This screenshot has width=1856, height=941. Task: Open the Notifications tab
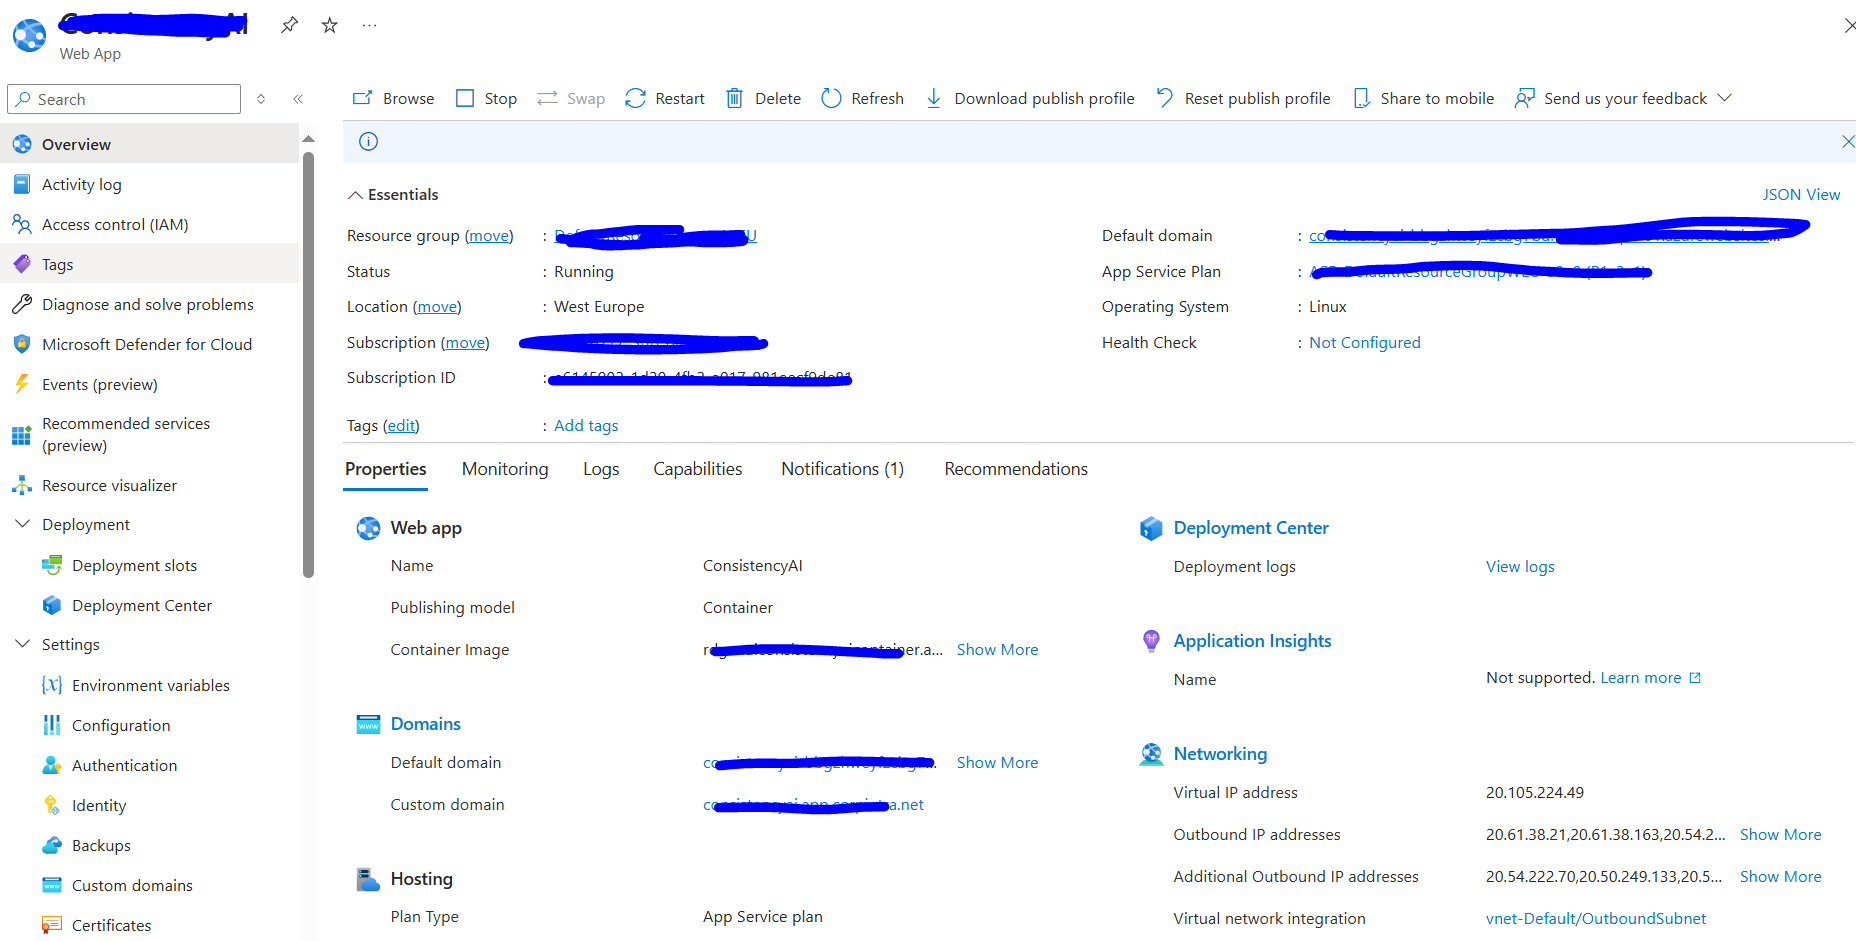[842, 468]
